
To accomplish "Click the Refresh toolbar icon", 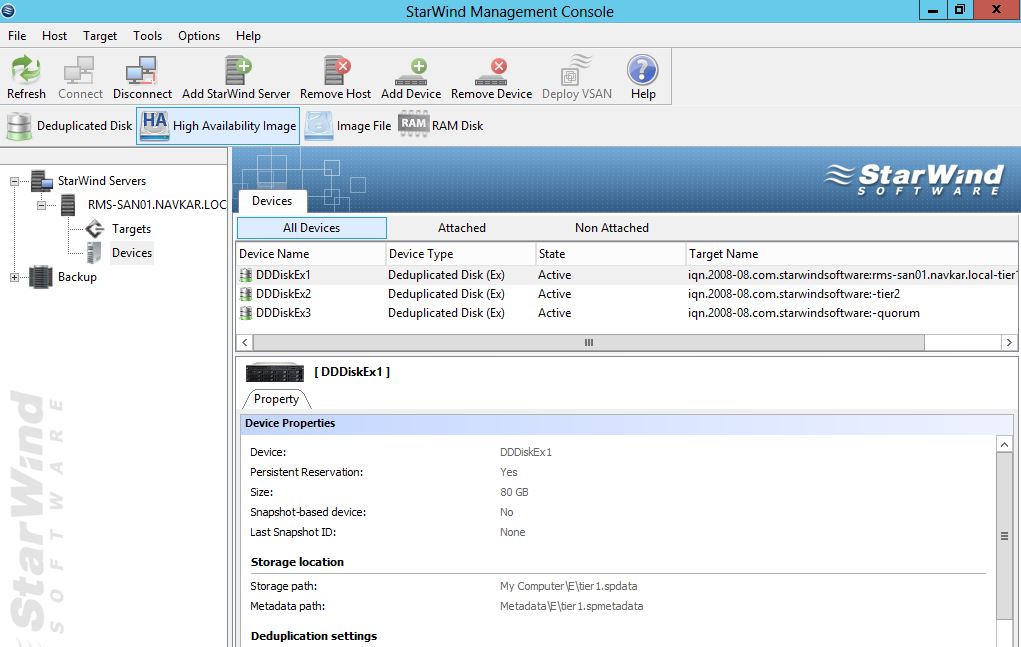I will (x=26, y=69).
